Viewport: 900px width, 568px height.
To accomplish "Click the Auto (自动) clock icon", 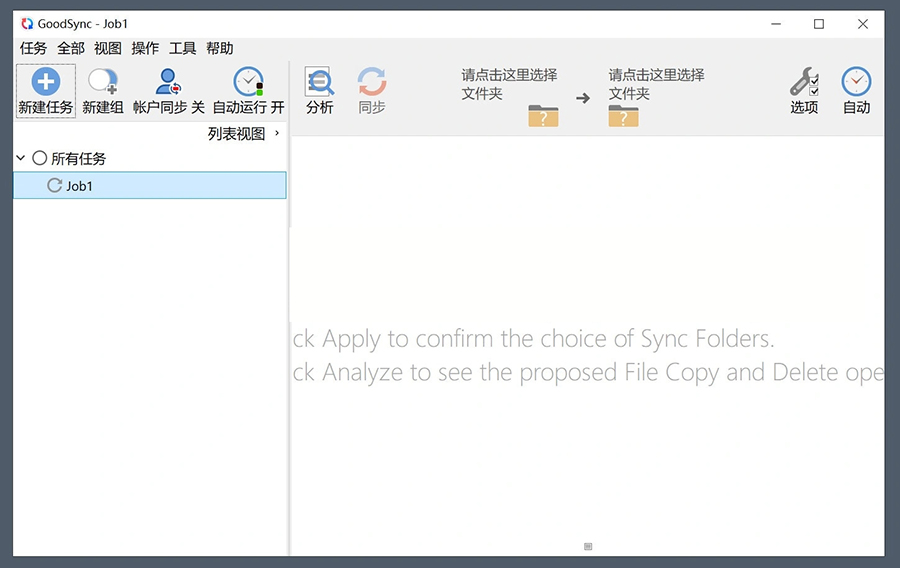I will click(x=856, y=82).
